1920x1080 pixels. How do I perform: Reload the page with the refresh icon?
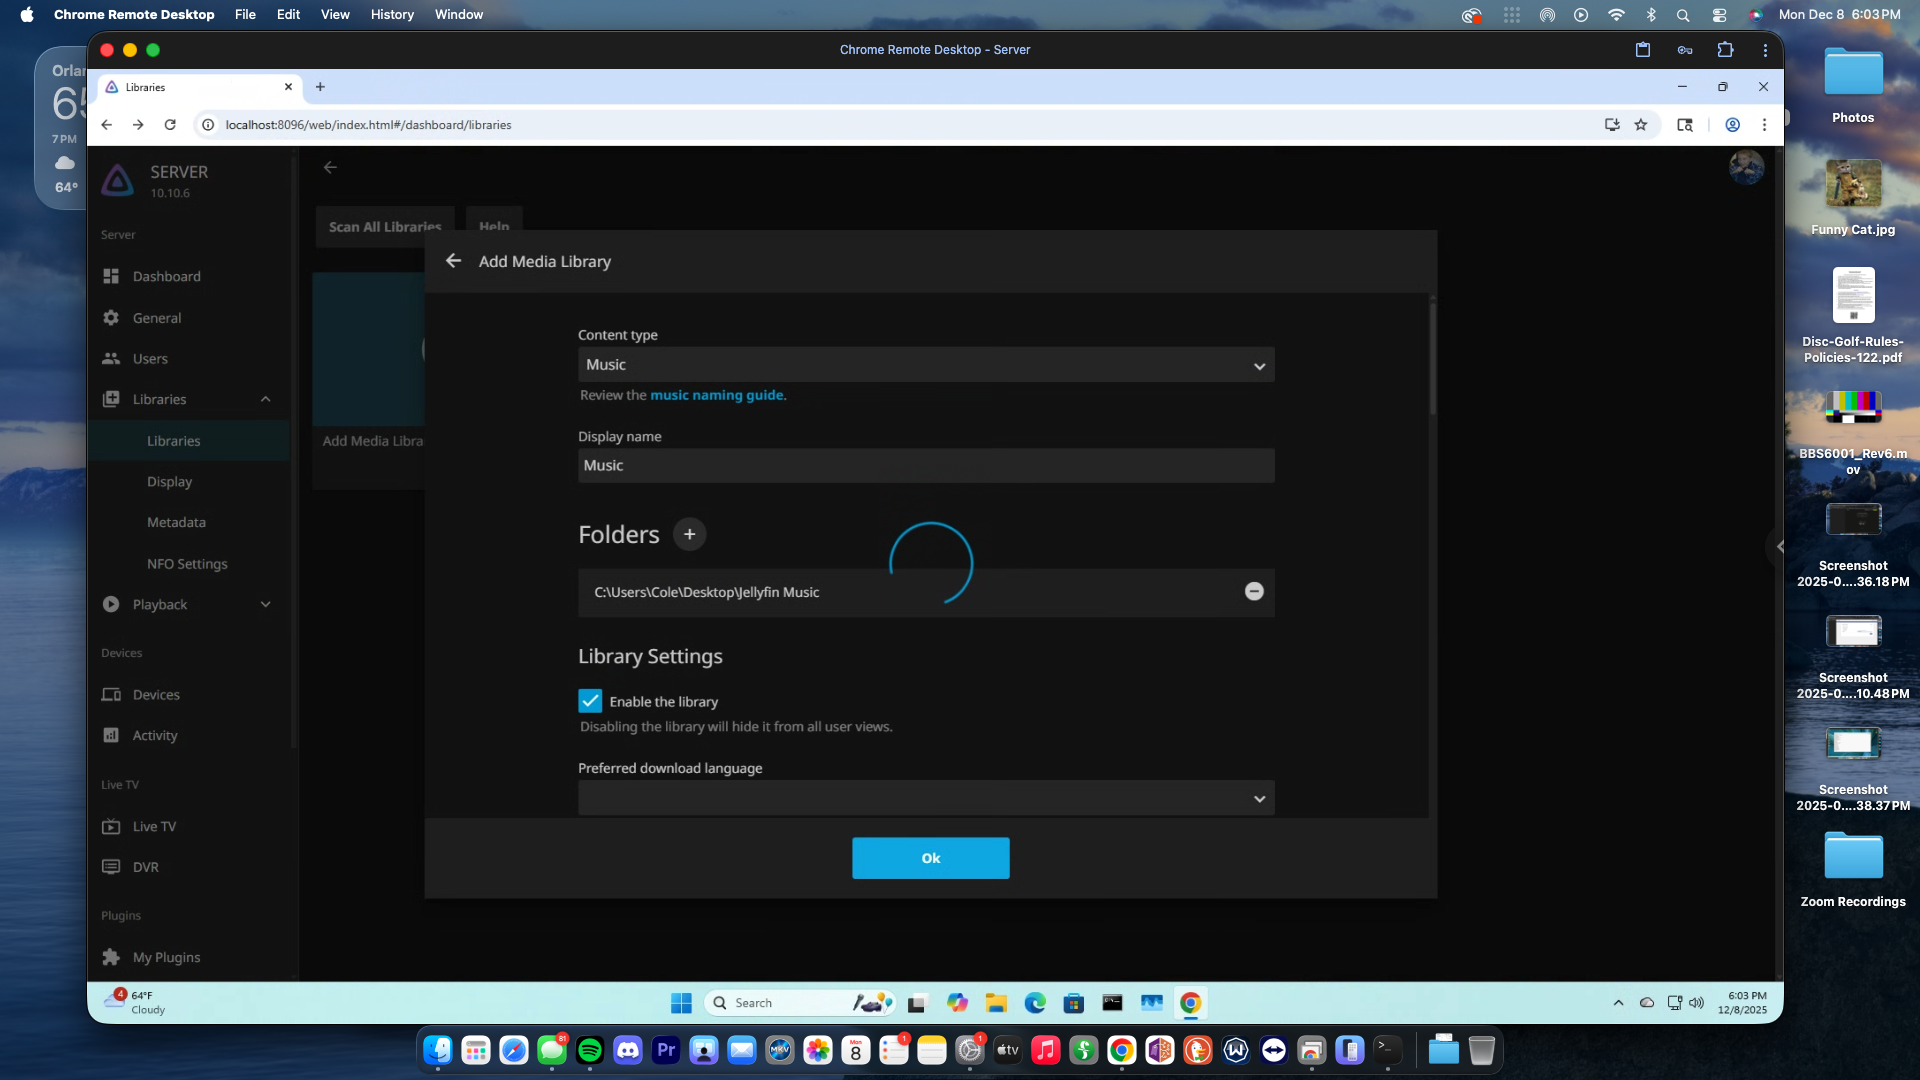(x=170, y=125)
